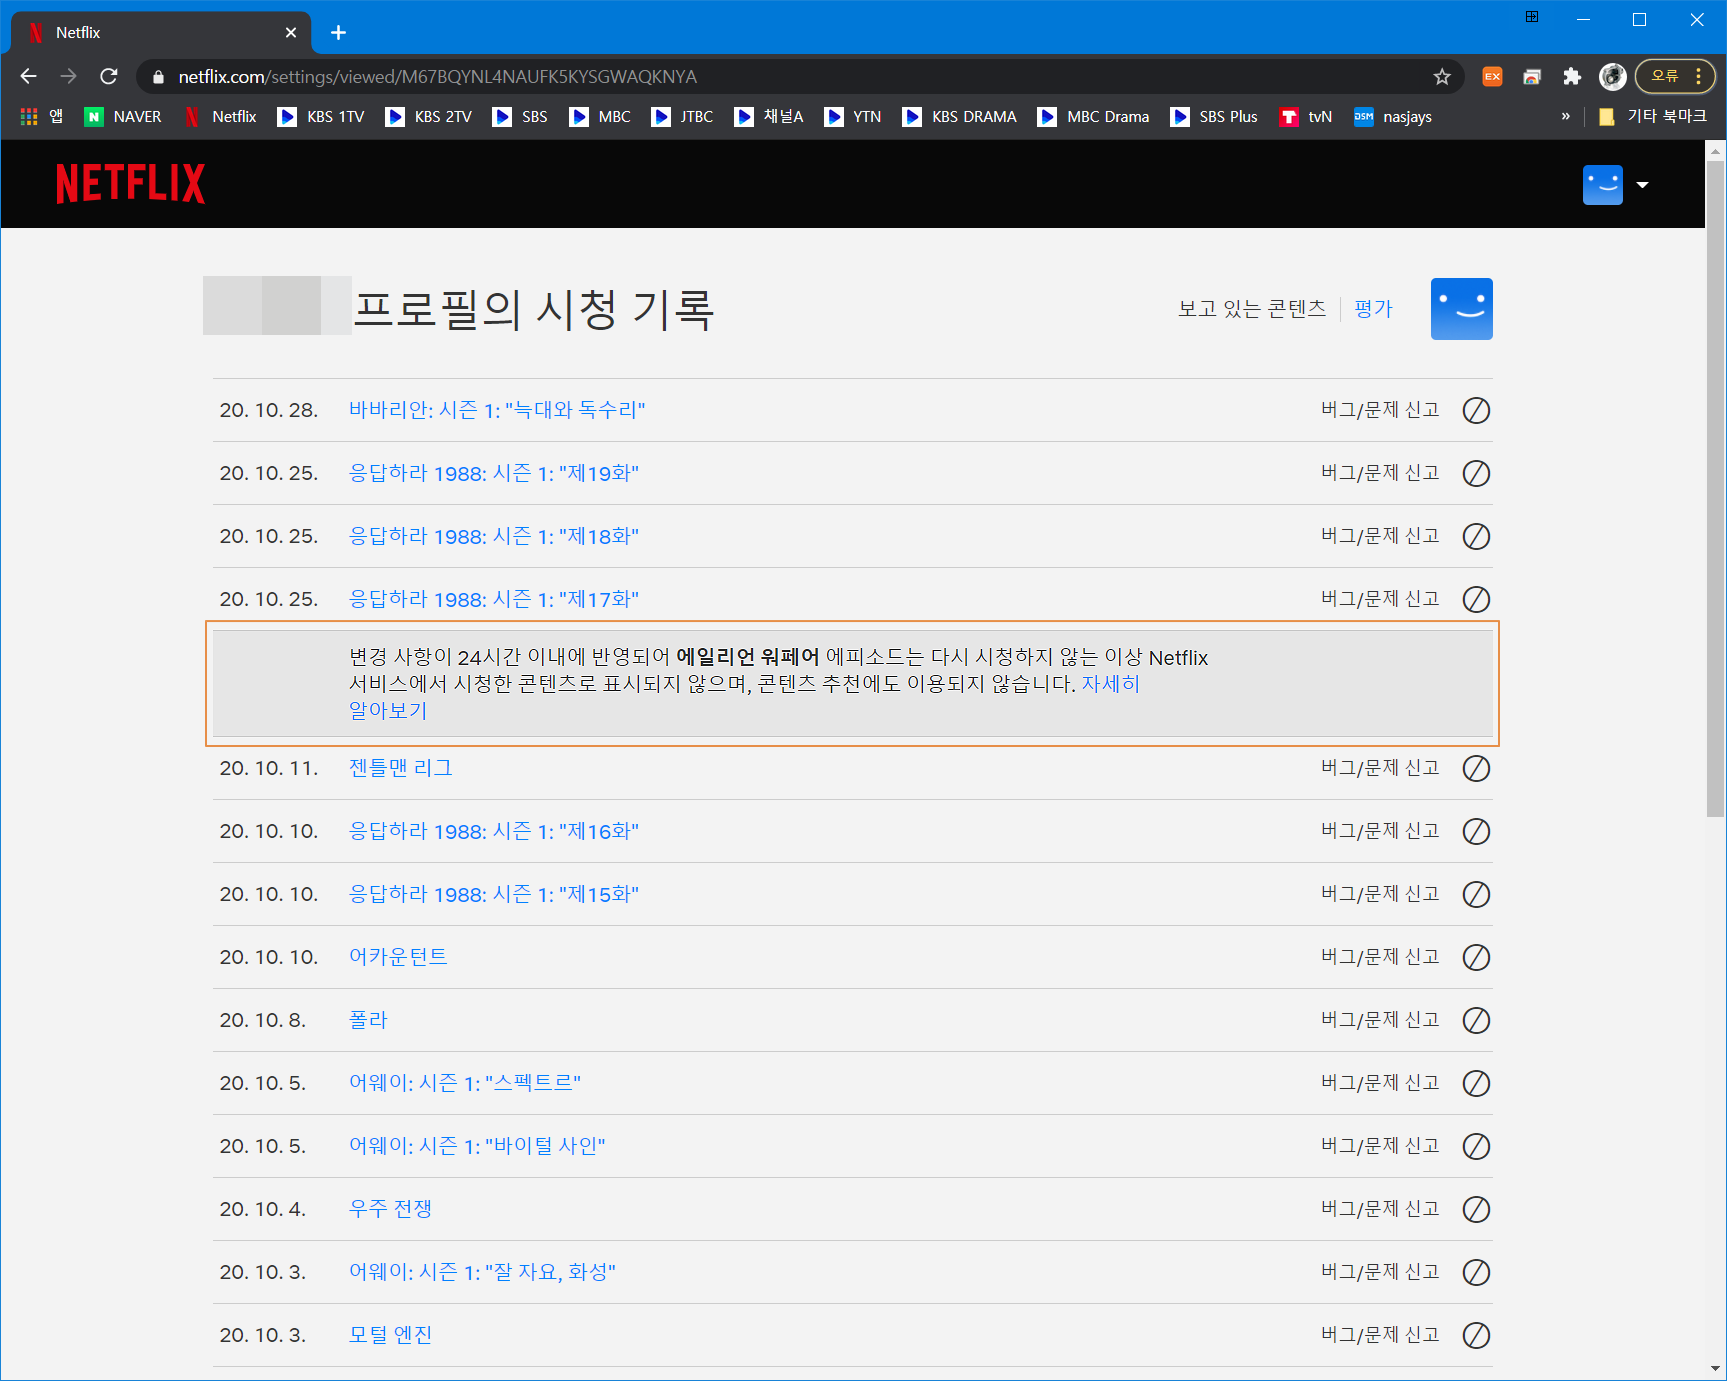The height and width of the screenshot is (1381, 1727).
Task: Report problem for 어카운턴트
Action: [x=1380, y=957]
